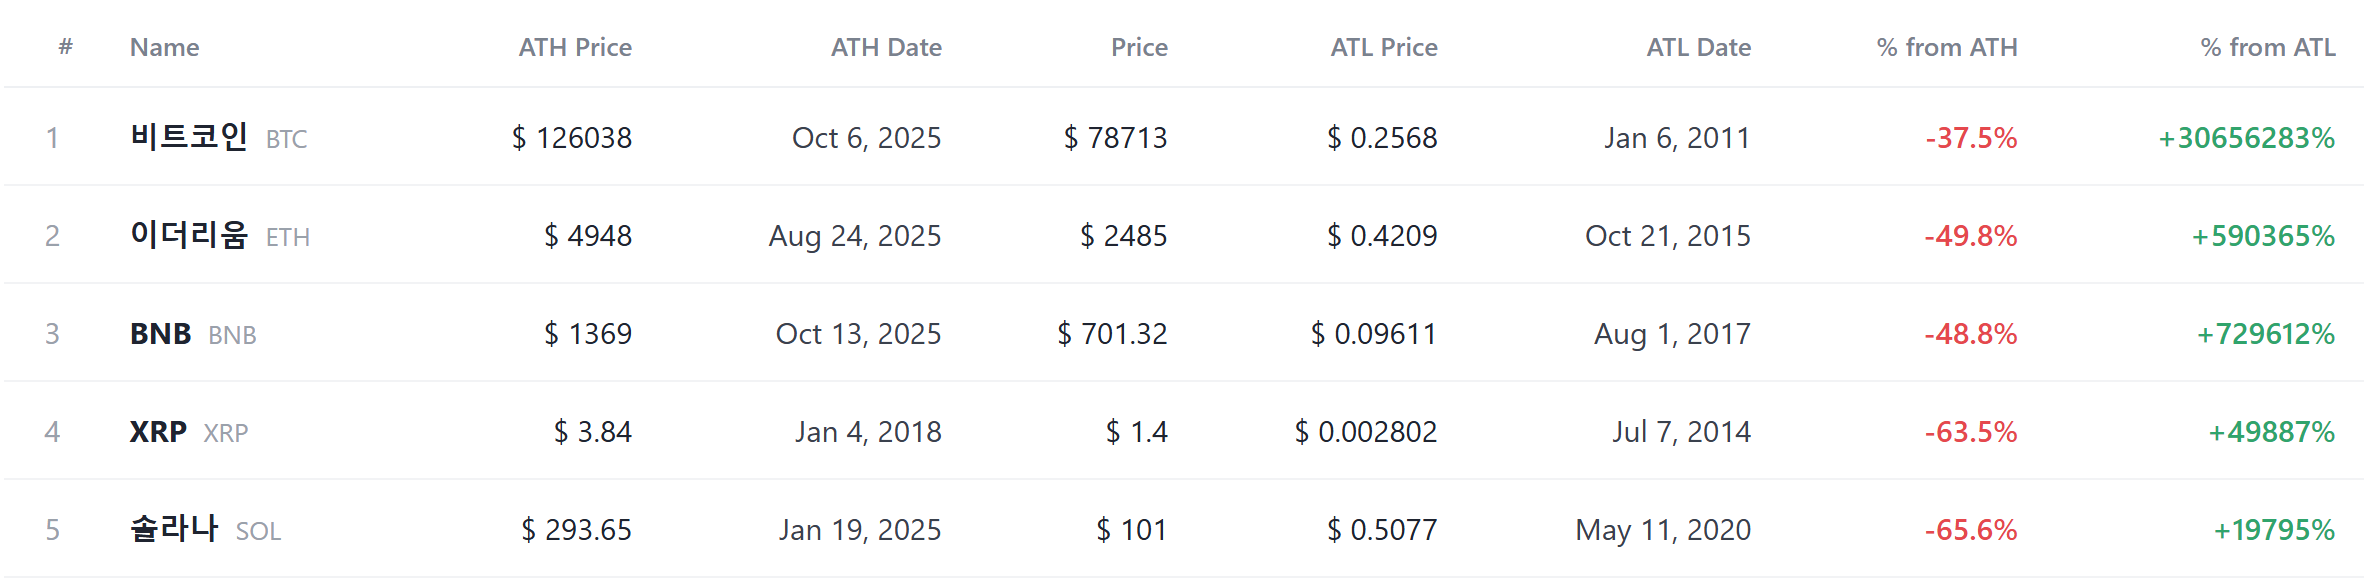
Task: Click the Name column header
Action: tap(165, 47)
